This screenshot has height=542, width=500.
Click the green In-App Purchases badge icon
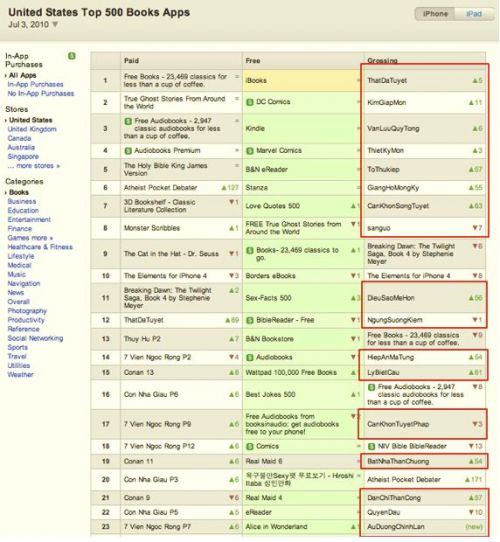pos(72,56)
